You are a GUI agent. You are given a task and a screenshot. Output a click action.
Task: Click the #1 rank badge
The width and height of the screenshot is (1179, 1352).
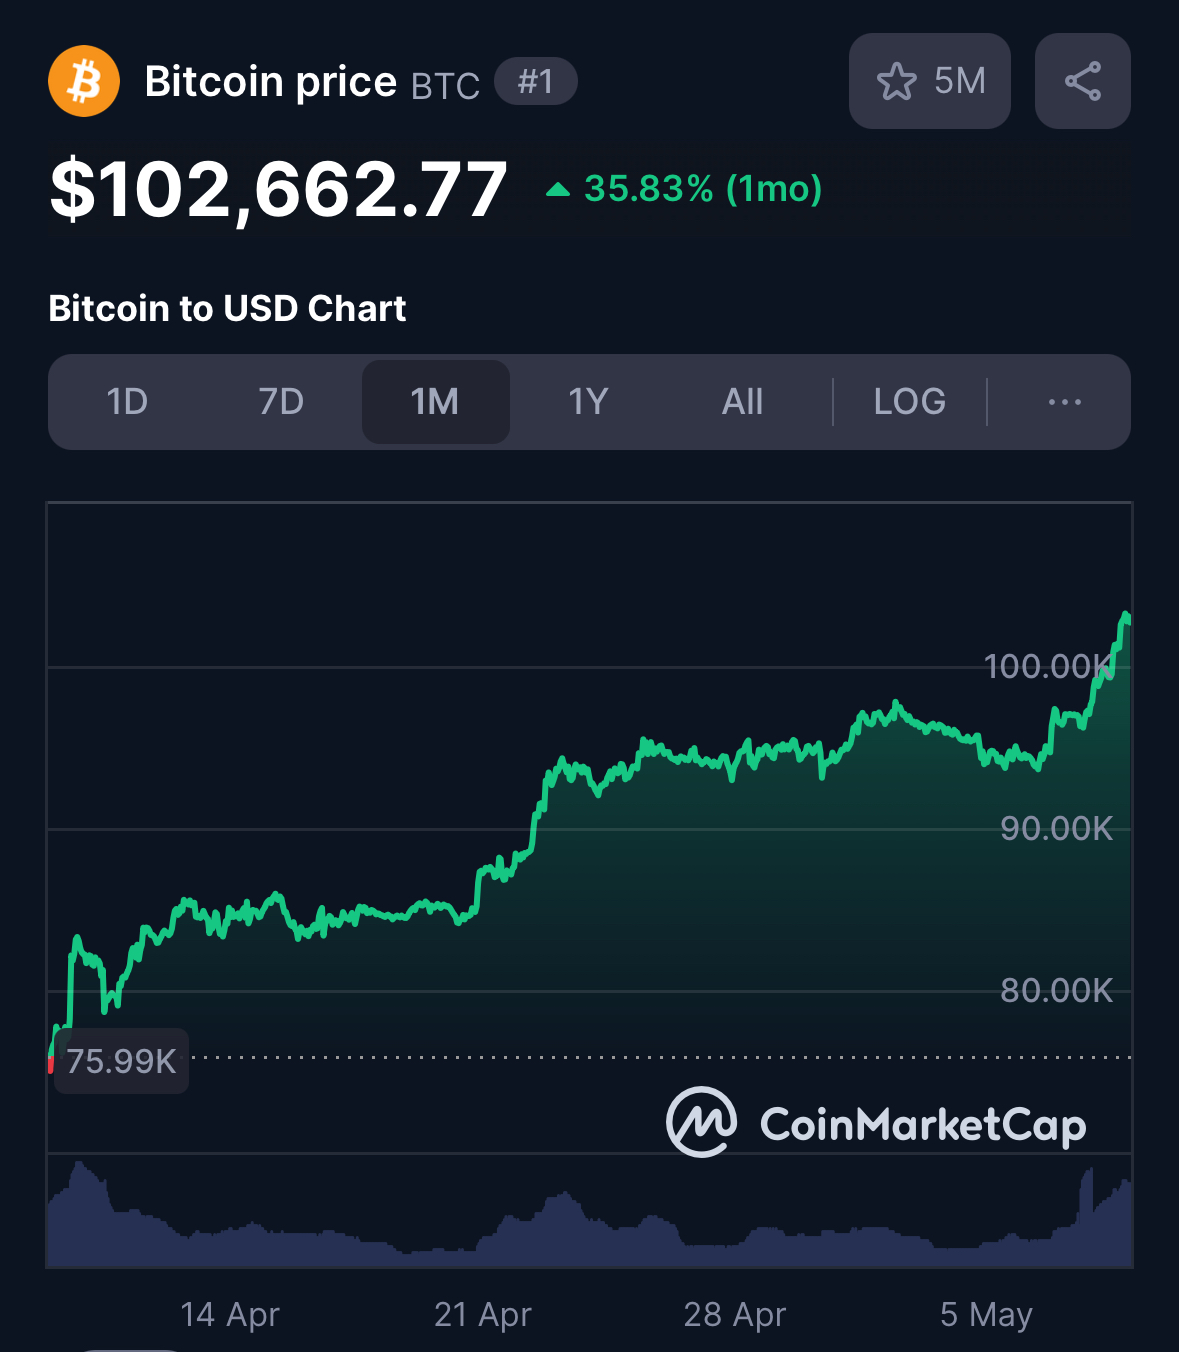536,81
